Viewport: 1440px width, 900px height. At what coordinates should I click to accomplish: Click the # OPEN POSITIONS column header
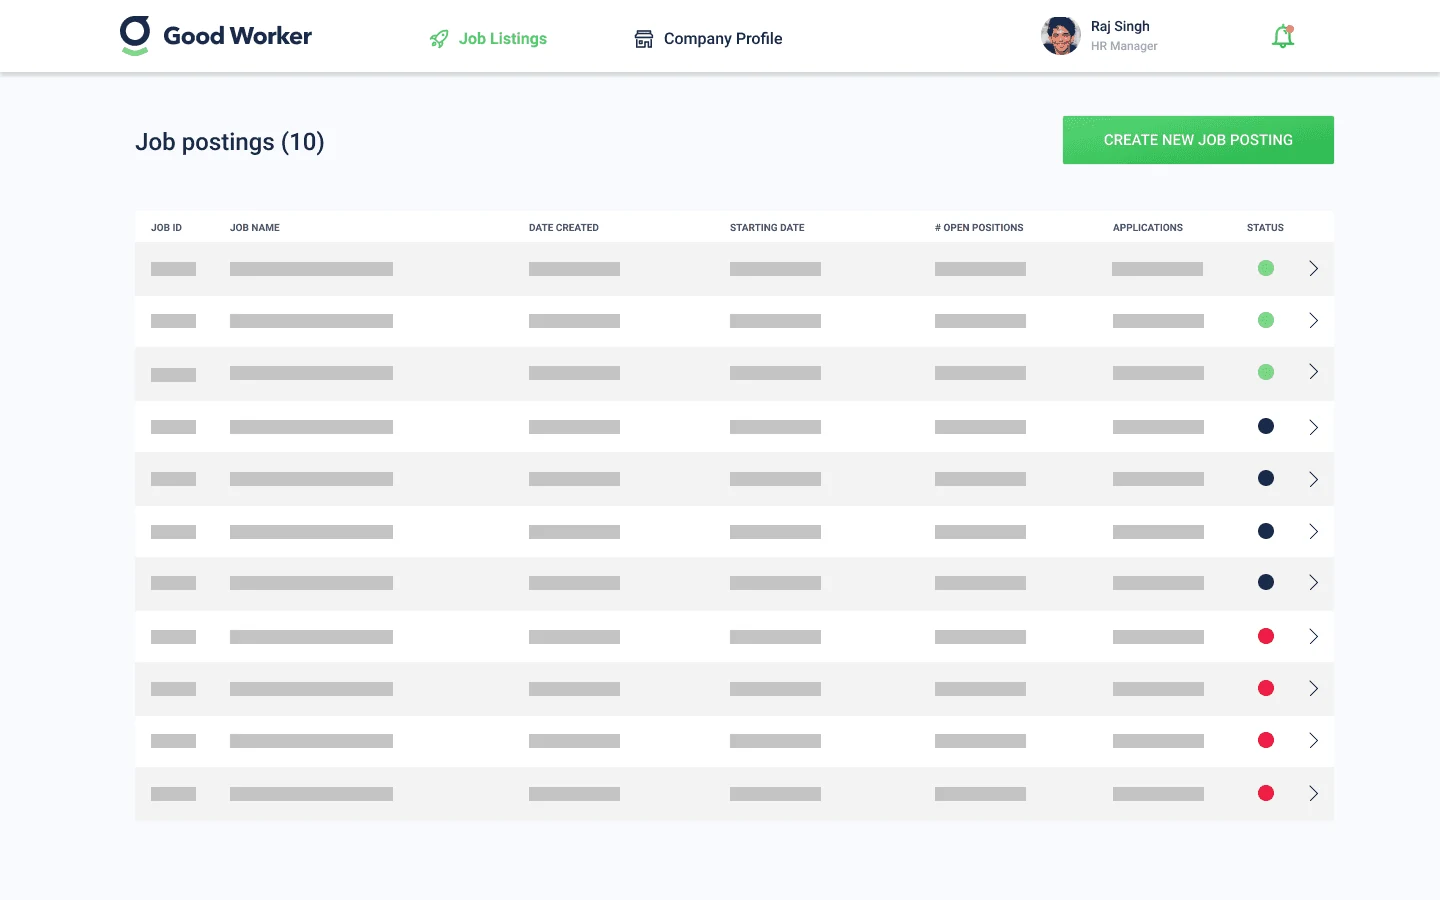point(979,228)
